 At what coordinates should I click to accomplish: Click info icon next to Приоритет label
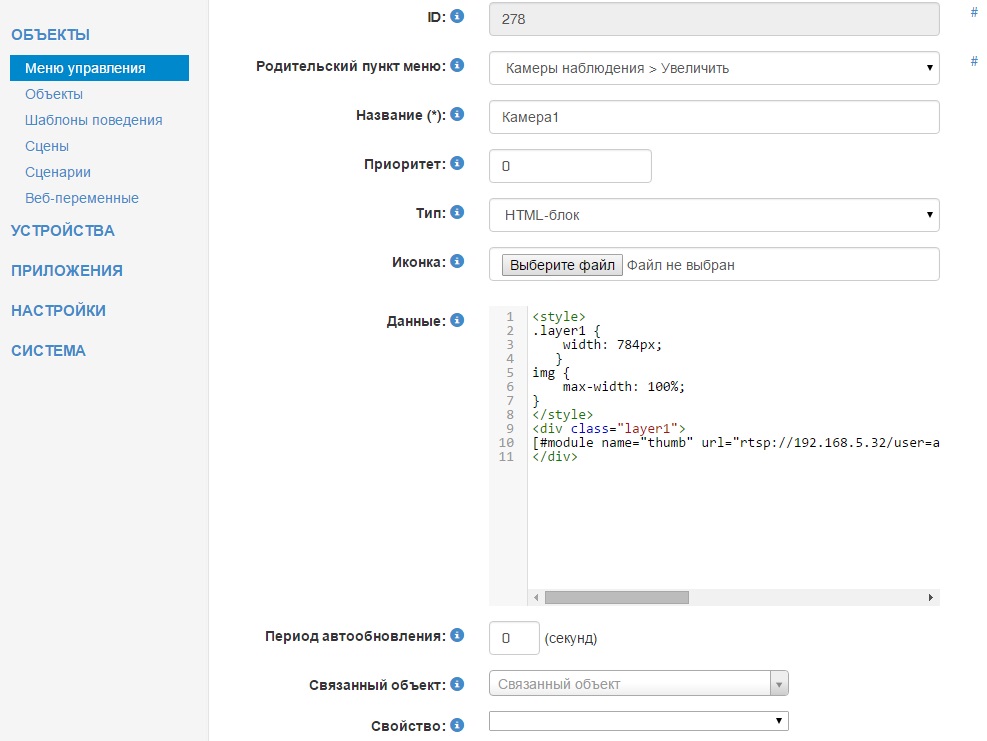pos(457,163)
